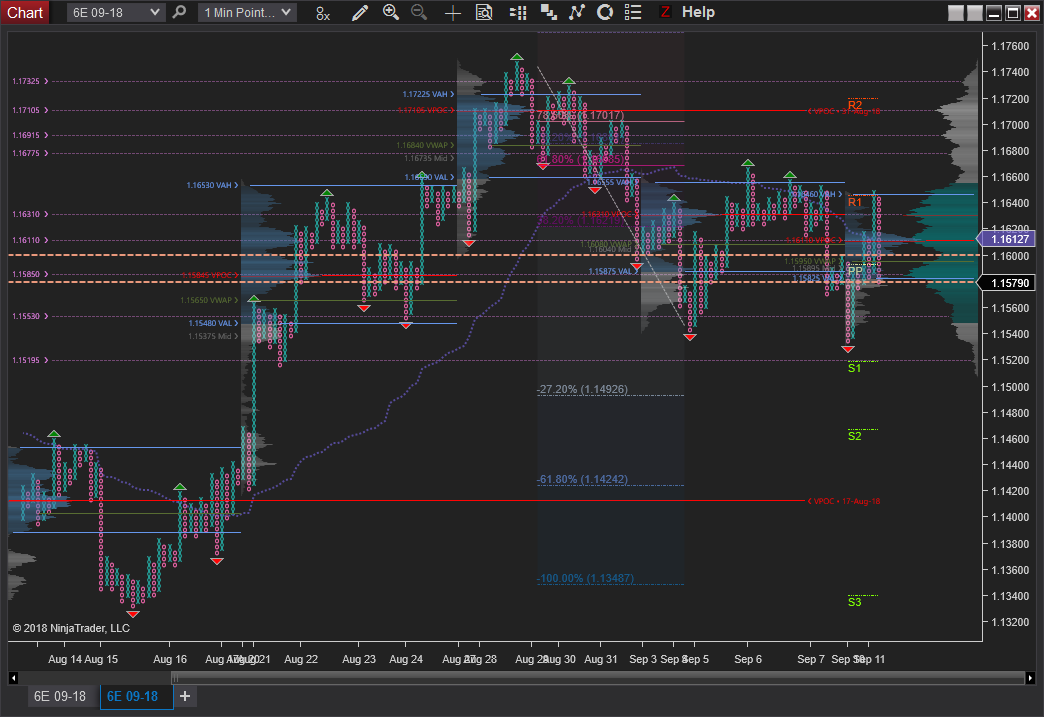Click the 1.16775 level label
The image size is (1044, 717).
29,153
